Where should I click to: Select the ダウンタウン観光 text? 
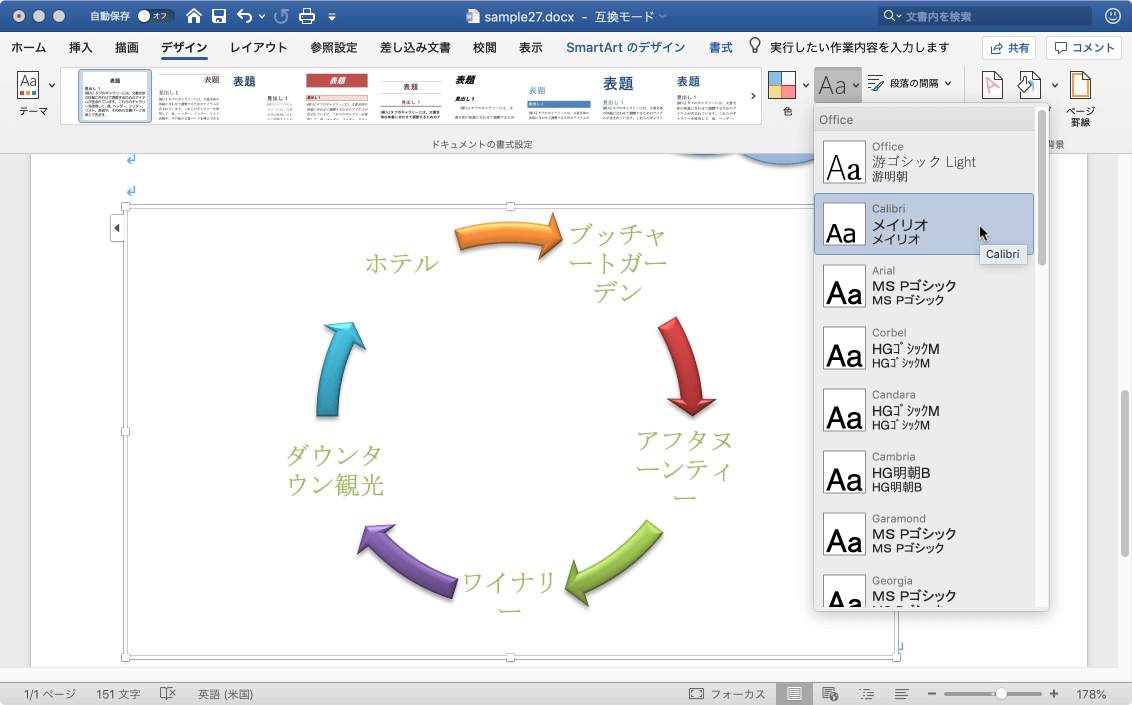(335, 470)
